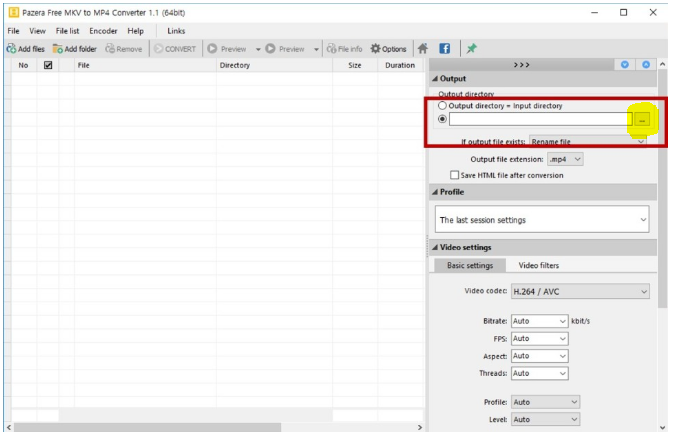Image resolution: width=673 pixels, height=436 pixels.
Task: Click the file list horizontal scrollbar thumb
Action: [x=148, y=427]
